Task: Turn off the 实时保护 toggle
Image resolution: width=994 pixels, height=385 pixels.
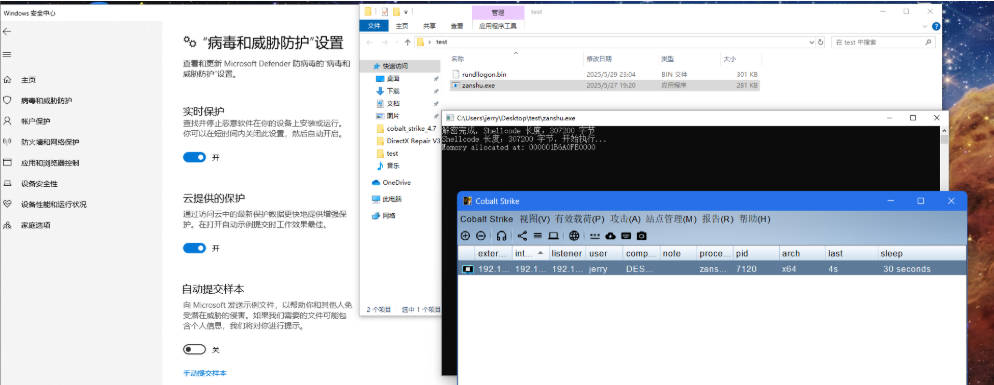Action: click(195, 157)
